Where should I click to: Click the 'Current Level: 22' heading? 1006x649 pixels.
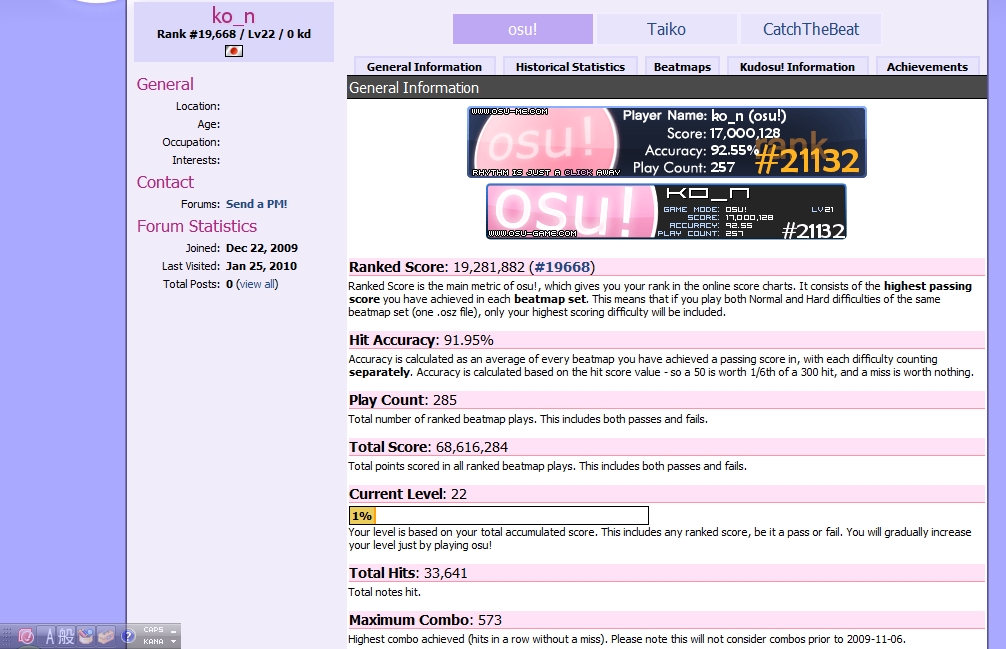(407, 494)
